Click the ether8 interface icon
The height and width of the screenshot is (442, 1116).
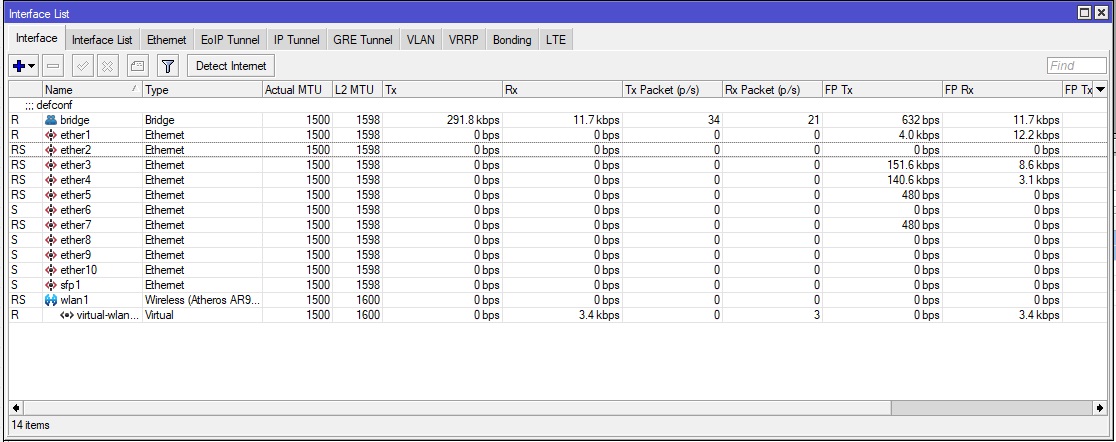point(51,240)
